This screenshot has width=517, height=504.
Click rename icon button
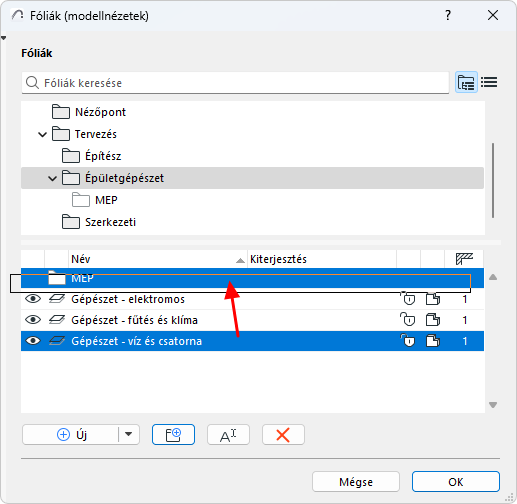click(228, 435)
